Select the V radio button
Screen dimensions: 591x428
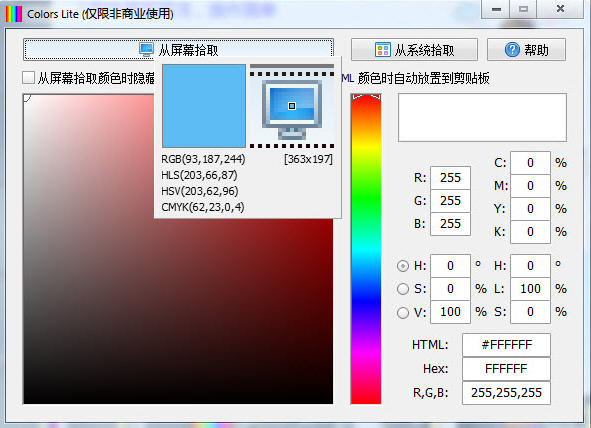coord(403,312)
